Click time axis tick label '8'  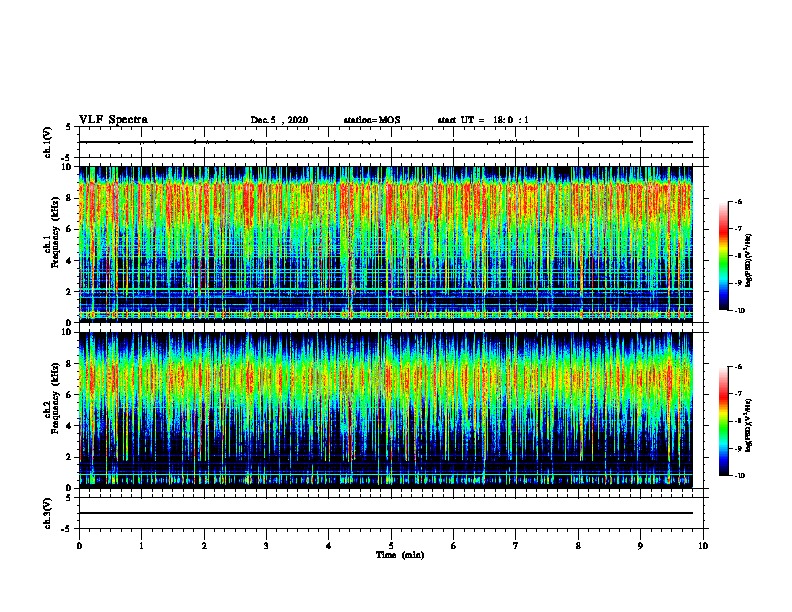(578, 546)
